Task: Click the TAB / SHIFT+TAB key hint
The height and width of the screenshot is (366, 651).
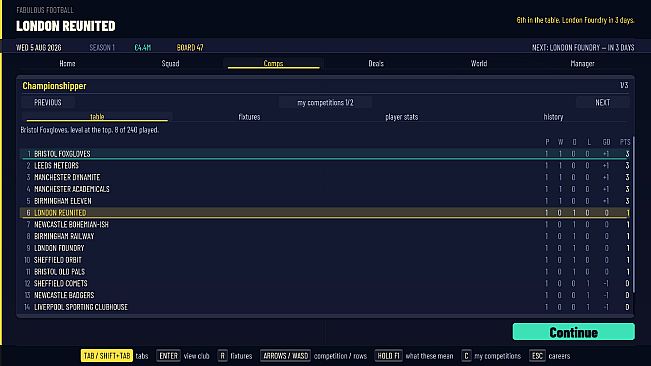Action: tap(107, 356)
